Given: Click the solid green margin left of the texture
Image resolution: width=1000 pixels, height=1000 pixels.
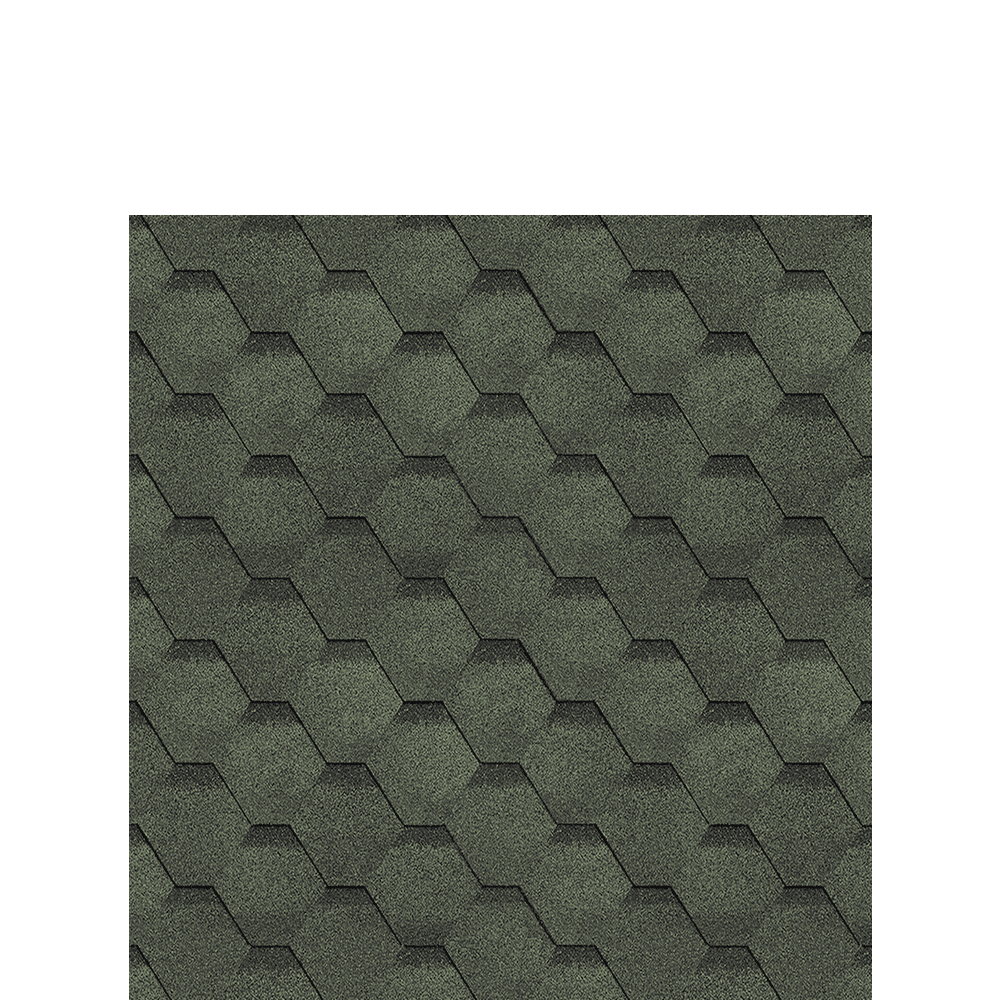Looking at the screenshot, I should click(64, 600).
